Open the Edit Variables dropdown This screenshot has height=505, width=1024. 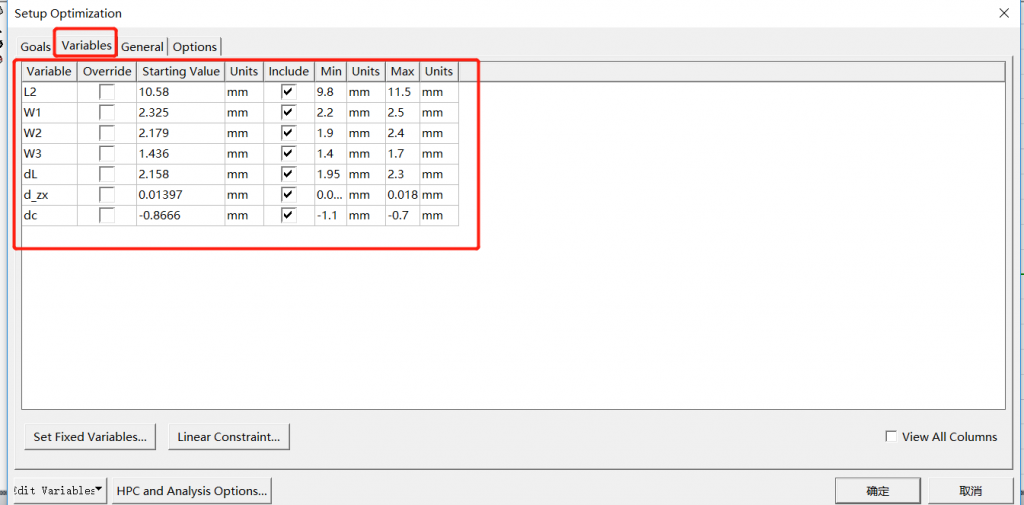[x=58, y=491]
